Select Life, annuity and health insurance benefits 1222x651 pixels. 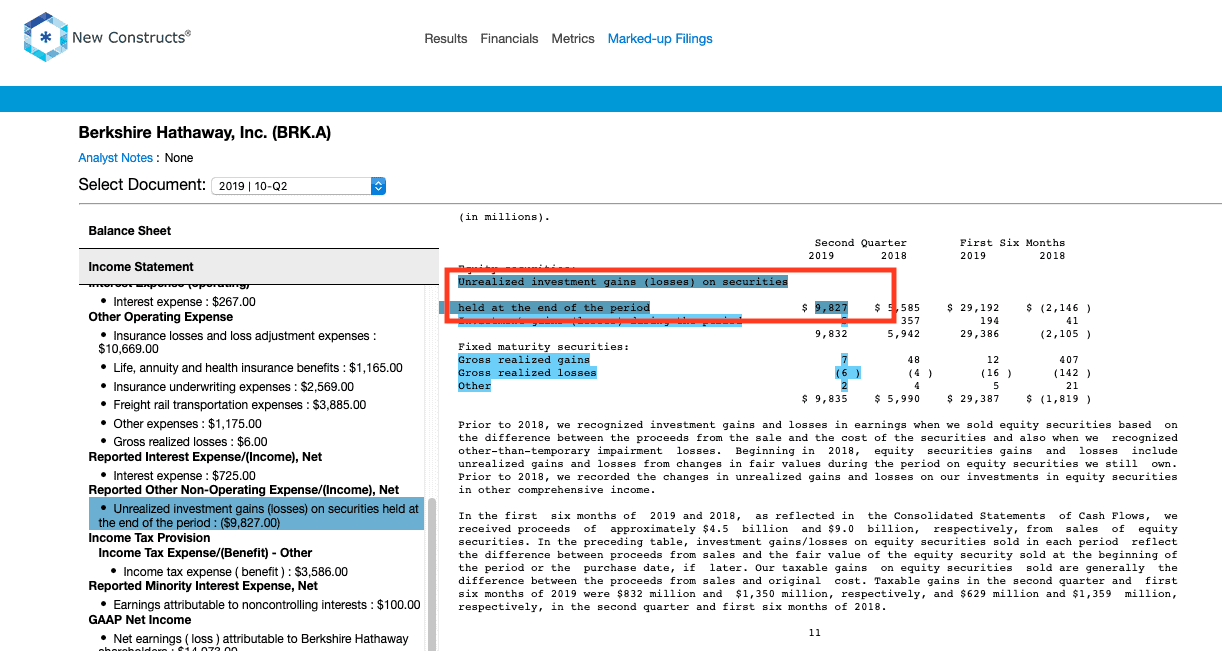click(x=258, y=368)
